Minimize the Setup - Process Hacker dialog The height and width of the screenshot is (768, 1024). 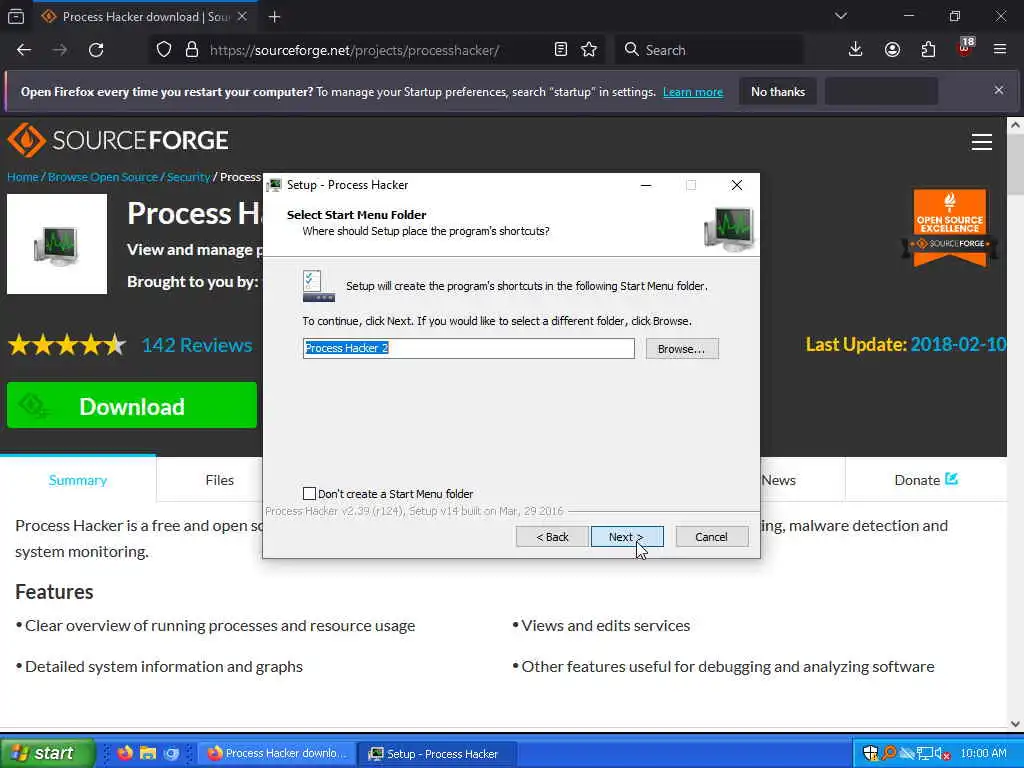point(646,185)
